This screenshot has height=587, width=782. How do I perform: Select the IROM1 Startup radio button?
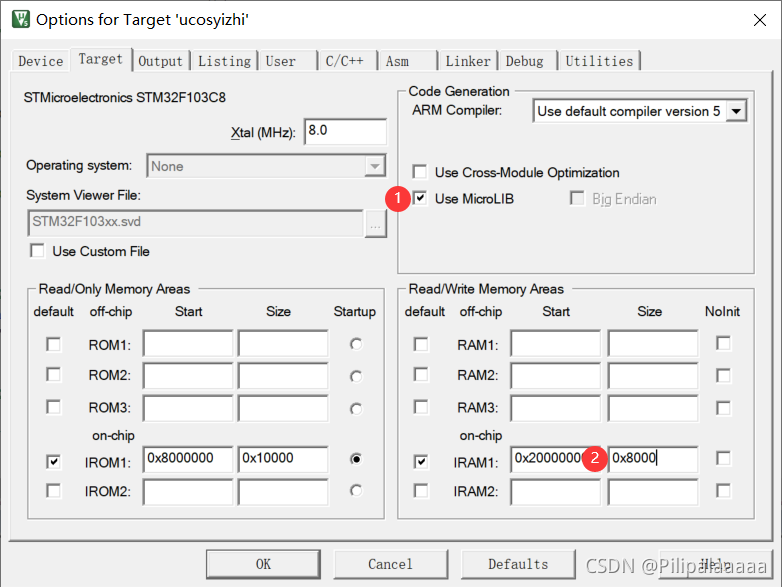[x=356, y=459]
